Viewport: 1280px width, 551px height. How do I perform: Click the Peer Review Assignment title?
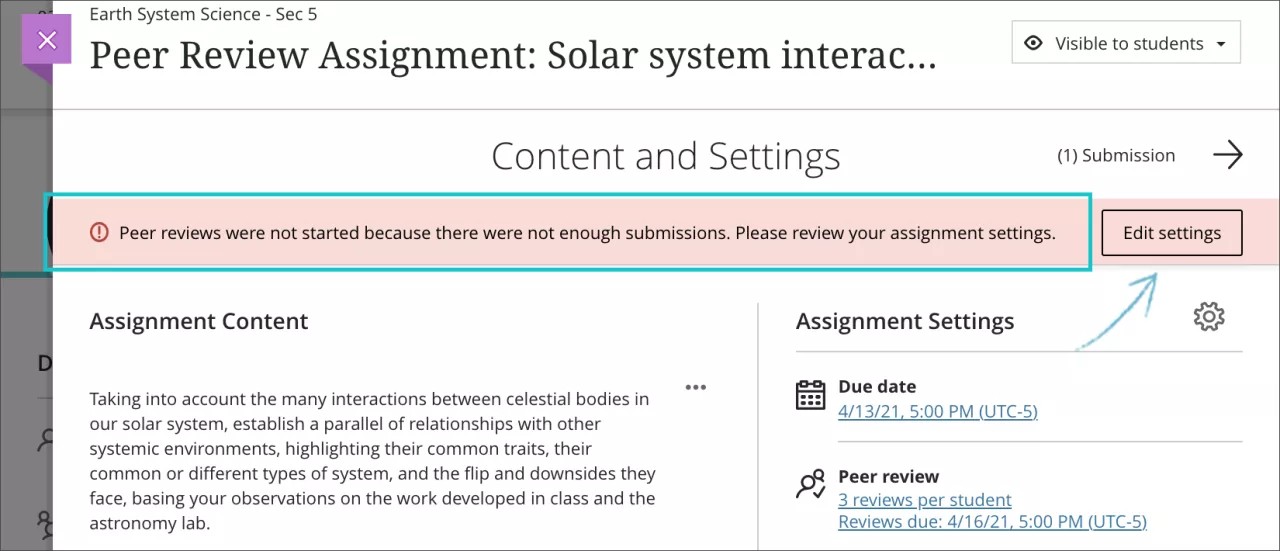tap(512, 57)
